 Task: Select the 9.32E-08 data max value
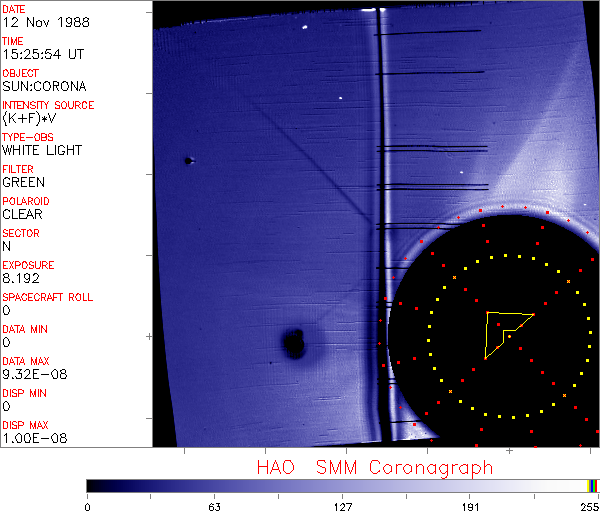click(35, 374)
